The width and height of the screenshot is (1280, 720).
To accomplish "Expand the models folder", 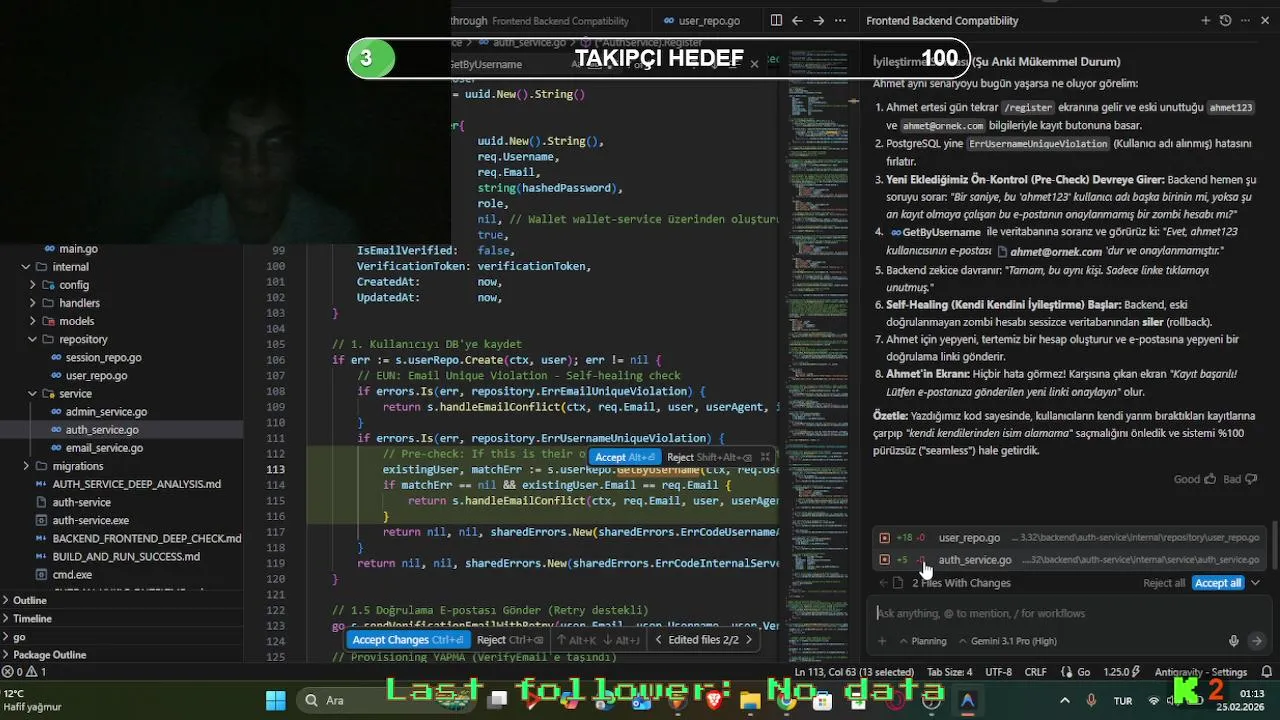I will point(33,321).
